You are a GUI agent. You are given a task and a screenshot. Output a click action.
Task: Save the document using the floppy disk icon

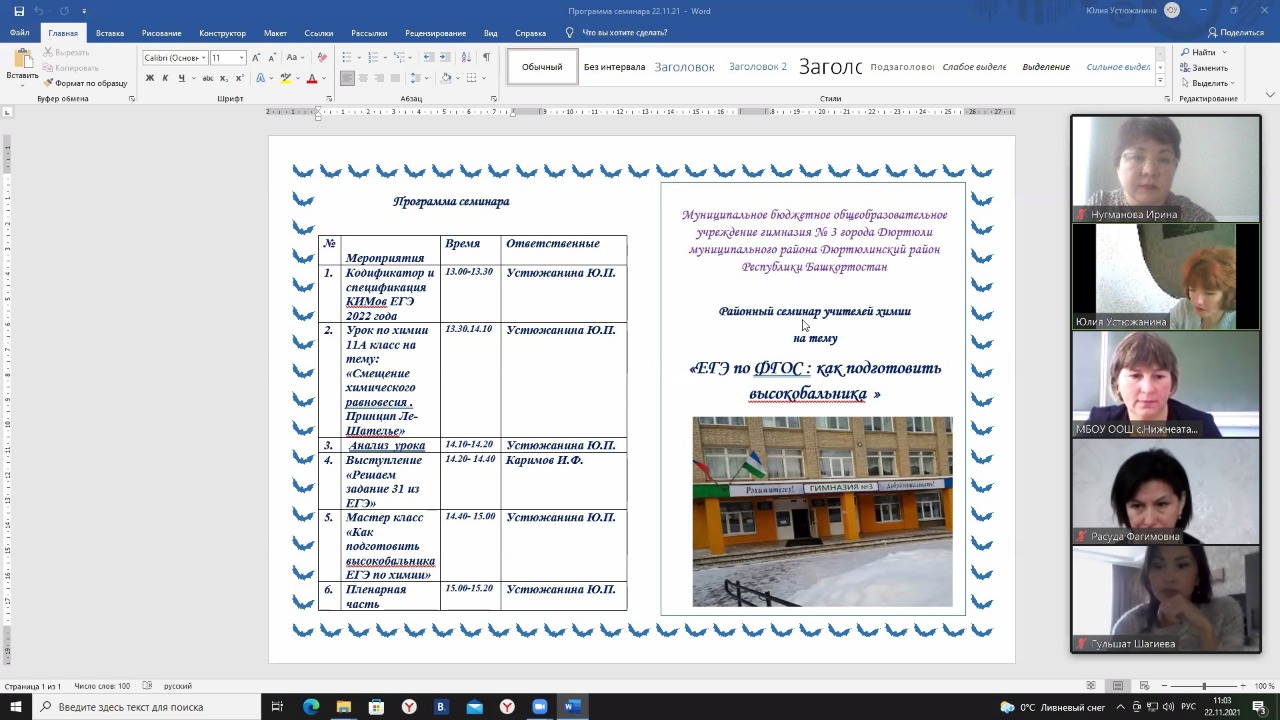[x=19, y=11]
